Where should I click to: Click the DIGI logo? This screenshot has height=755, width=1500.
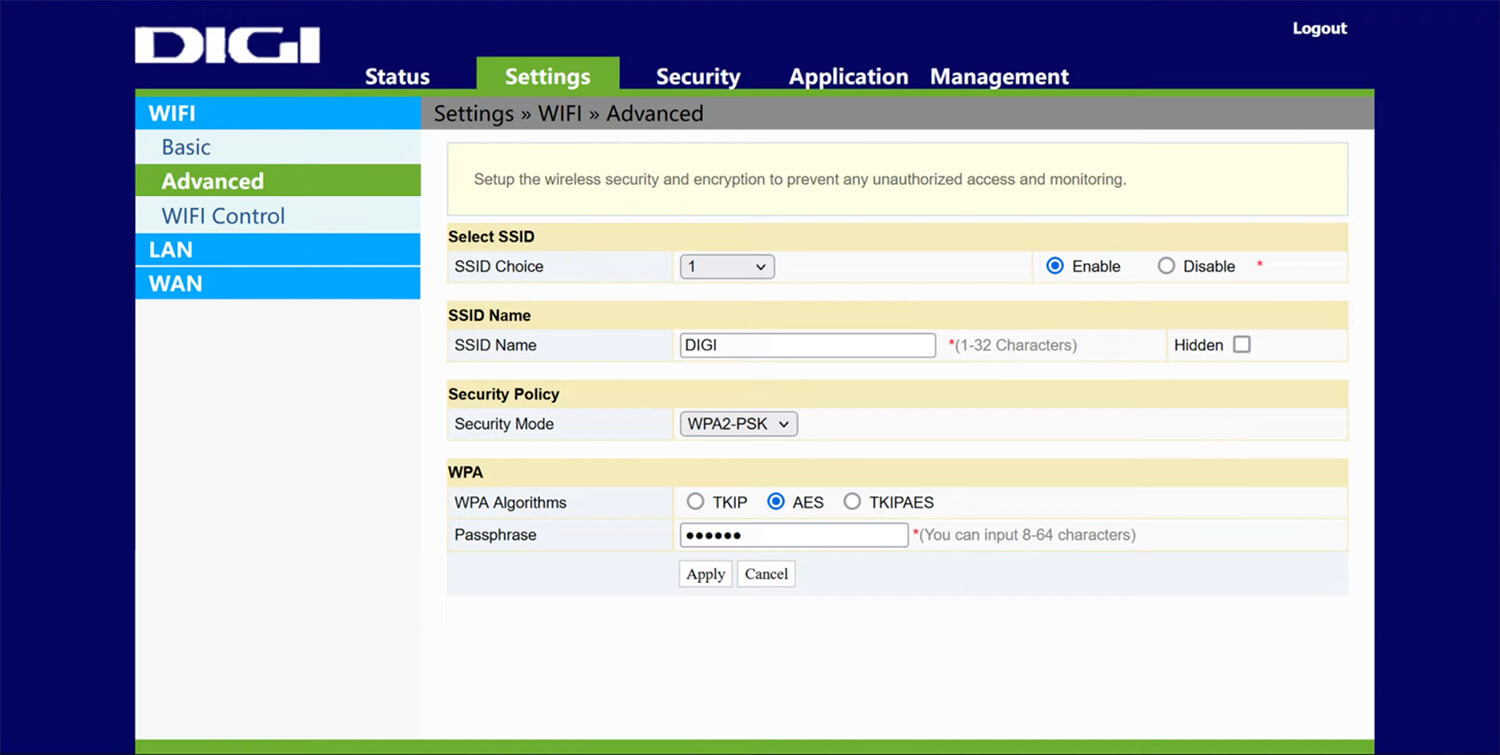[227, 46]
